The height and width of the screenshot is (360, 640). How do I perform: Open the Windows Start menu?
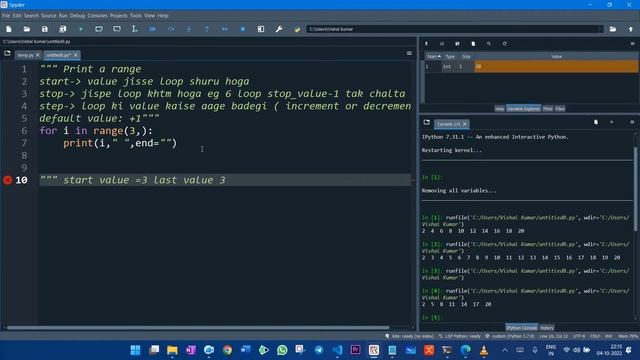[x=136, y=350]
